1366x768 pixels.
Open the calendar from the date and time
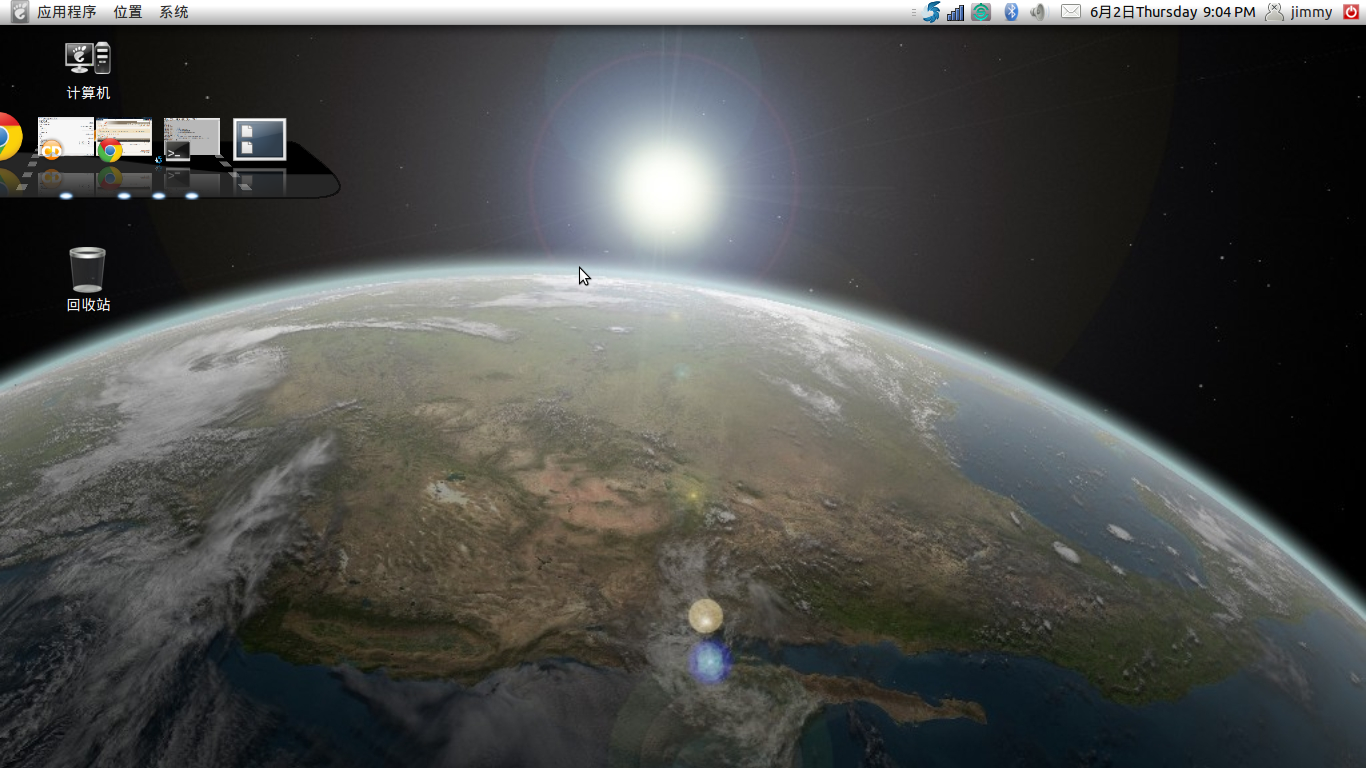[x=1172, y=12]
